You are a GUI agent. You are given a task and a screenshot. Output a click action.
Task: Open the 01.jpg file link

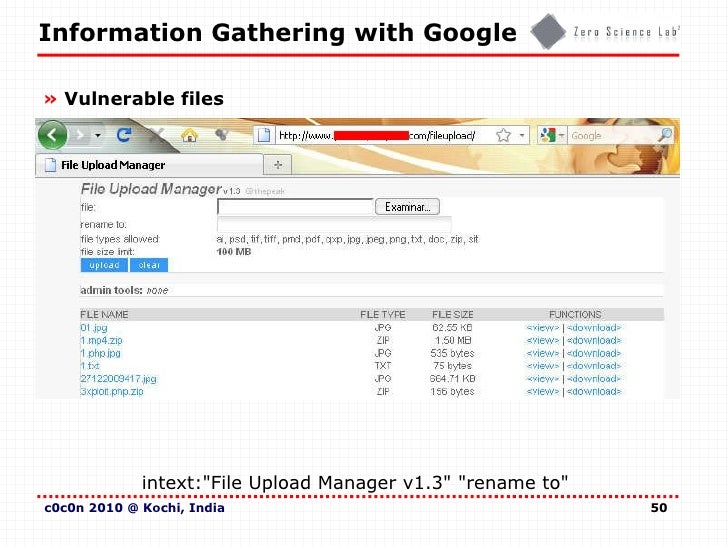[94, 328]
